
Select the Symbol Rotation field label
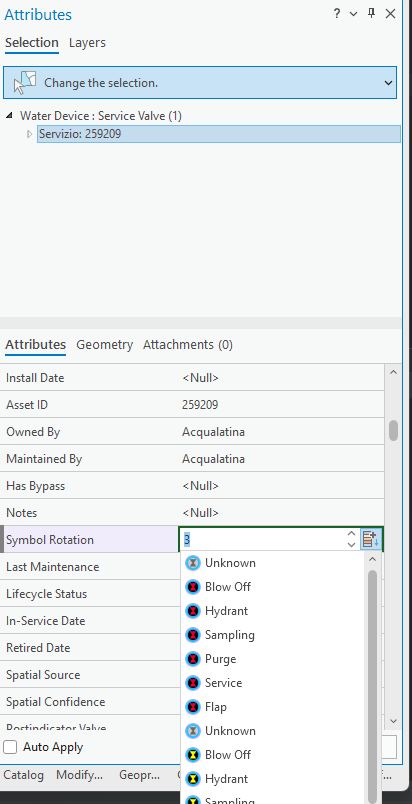click(x=50, y=540)
